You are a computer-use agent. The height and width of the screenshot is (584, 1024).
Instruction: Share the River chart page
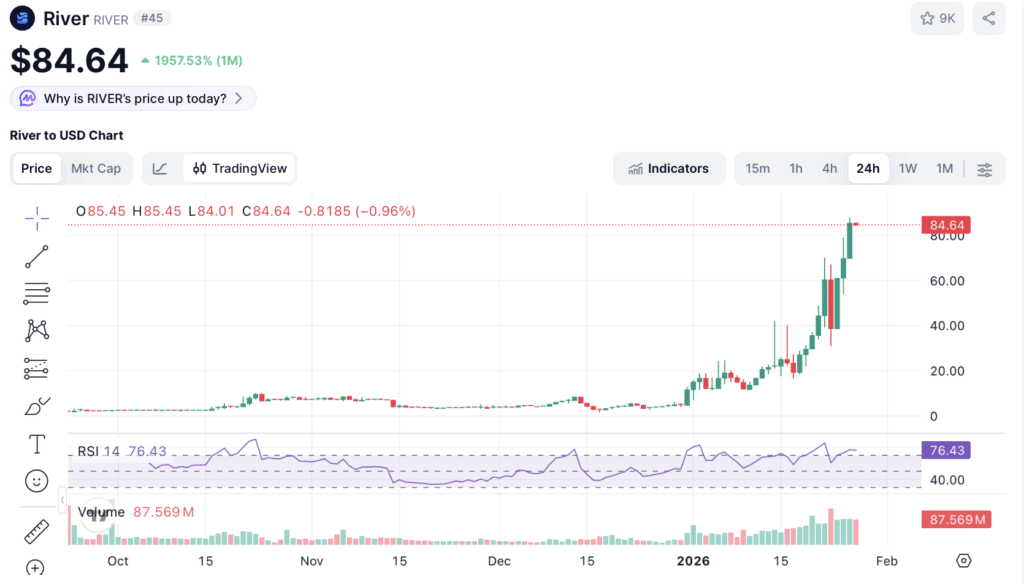[x=989, y=18]
